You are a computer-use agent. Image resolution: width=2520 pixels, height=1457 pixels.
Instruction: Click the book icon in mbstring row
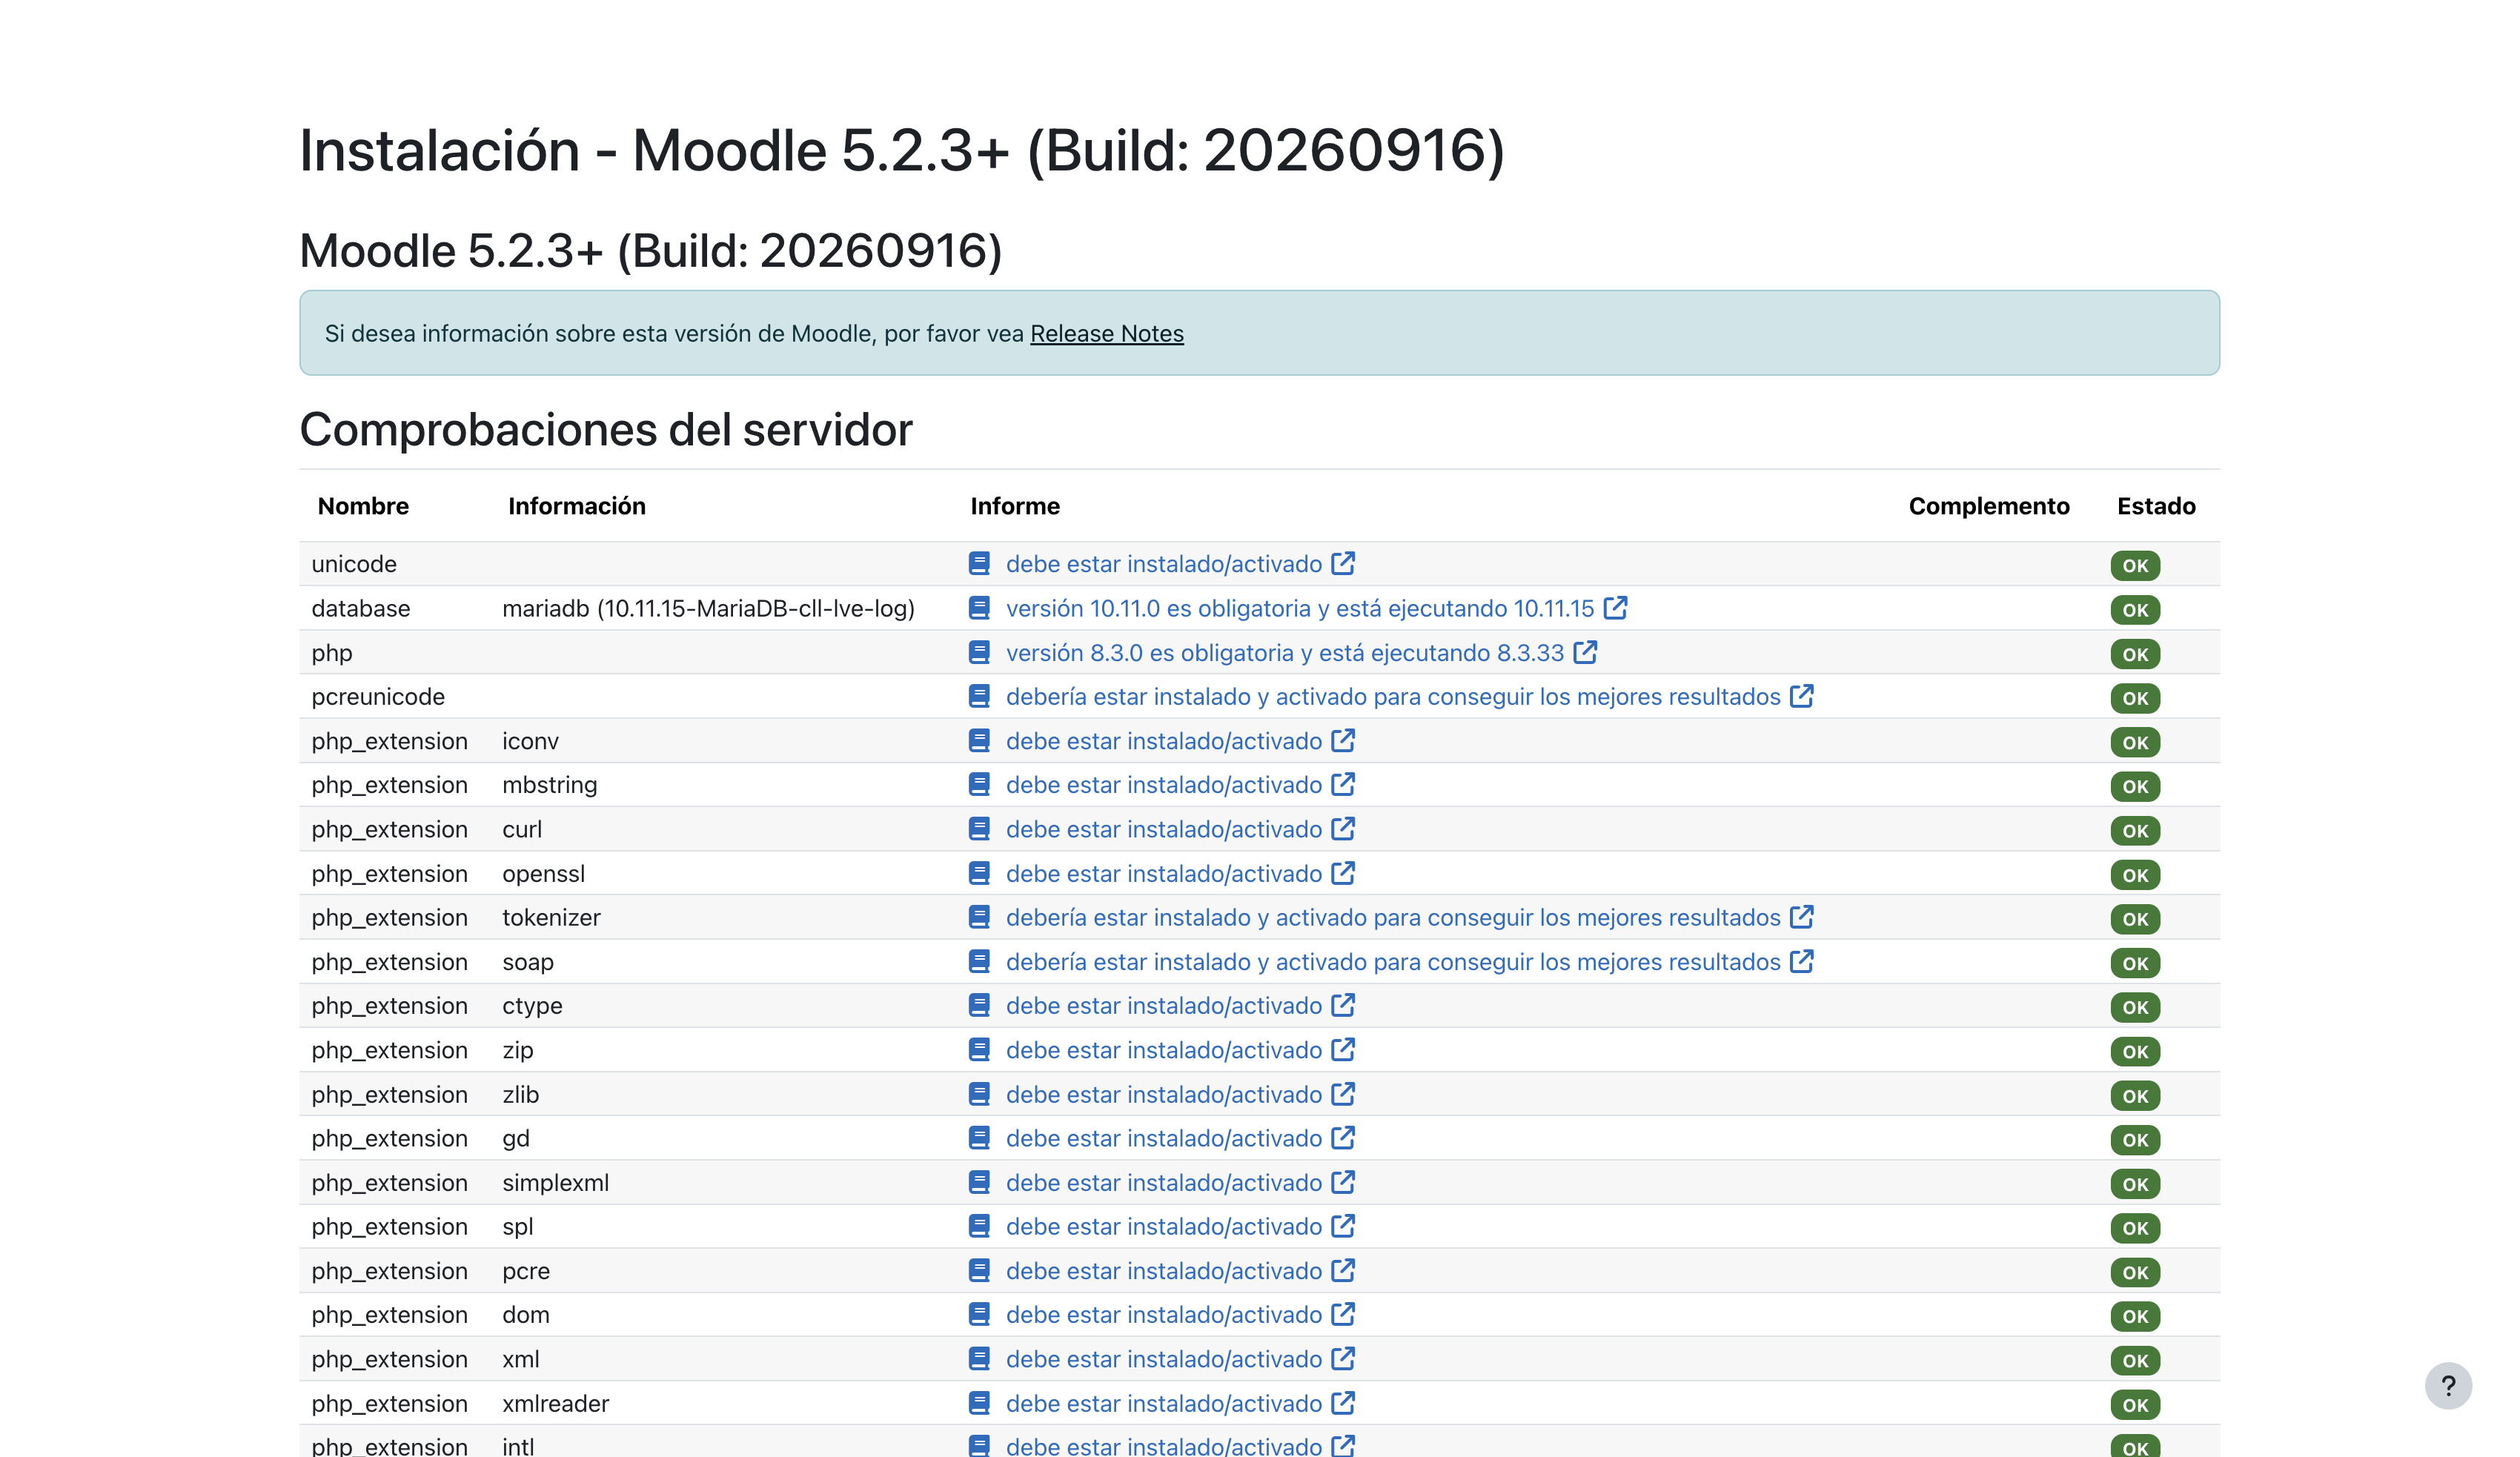[x=979, y=785]
